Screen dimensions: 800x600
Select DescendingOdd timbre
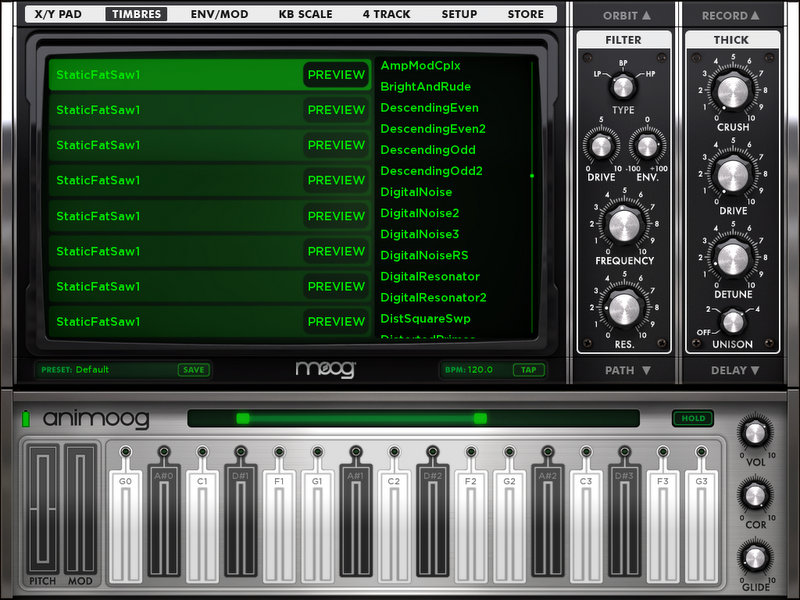[428, 150]
